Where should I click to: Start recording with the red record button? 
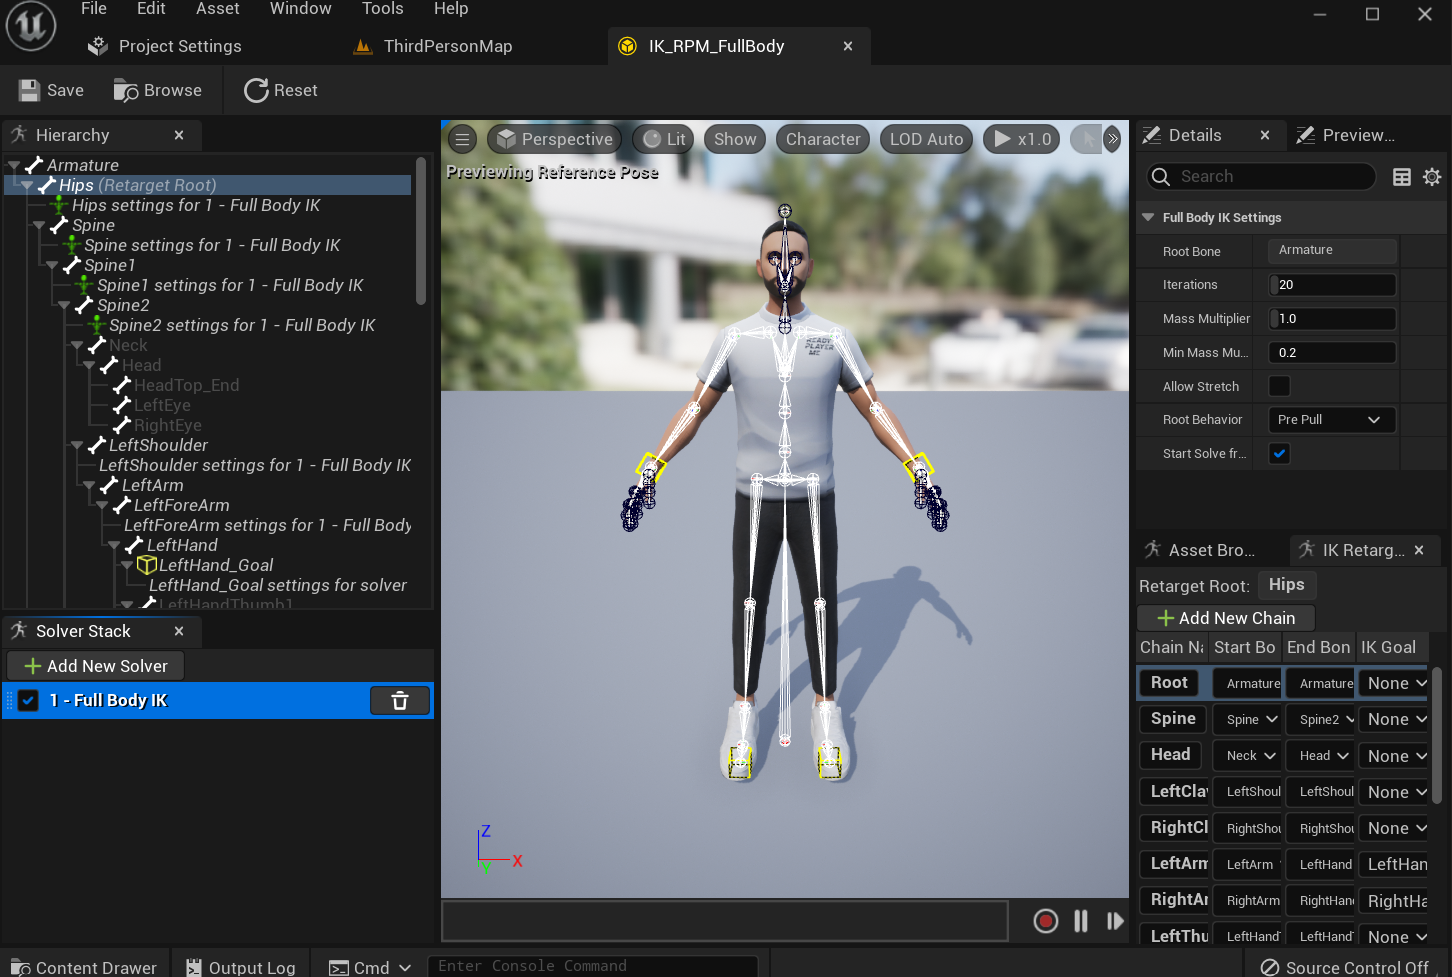[x=1045, y=920]
